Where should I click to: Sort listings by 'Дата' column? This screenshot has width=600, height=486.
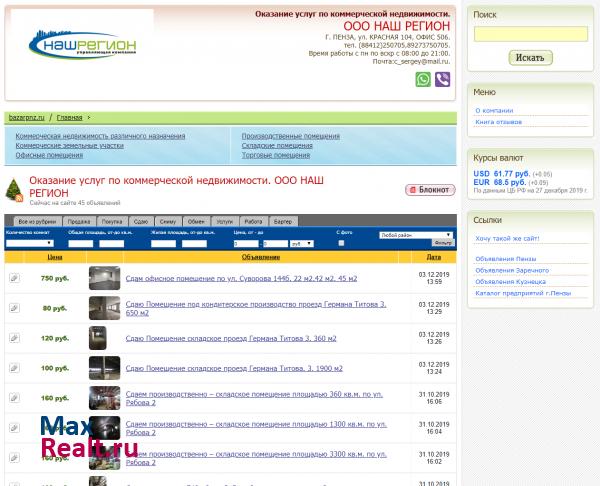434,257
